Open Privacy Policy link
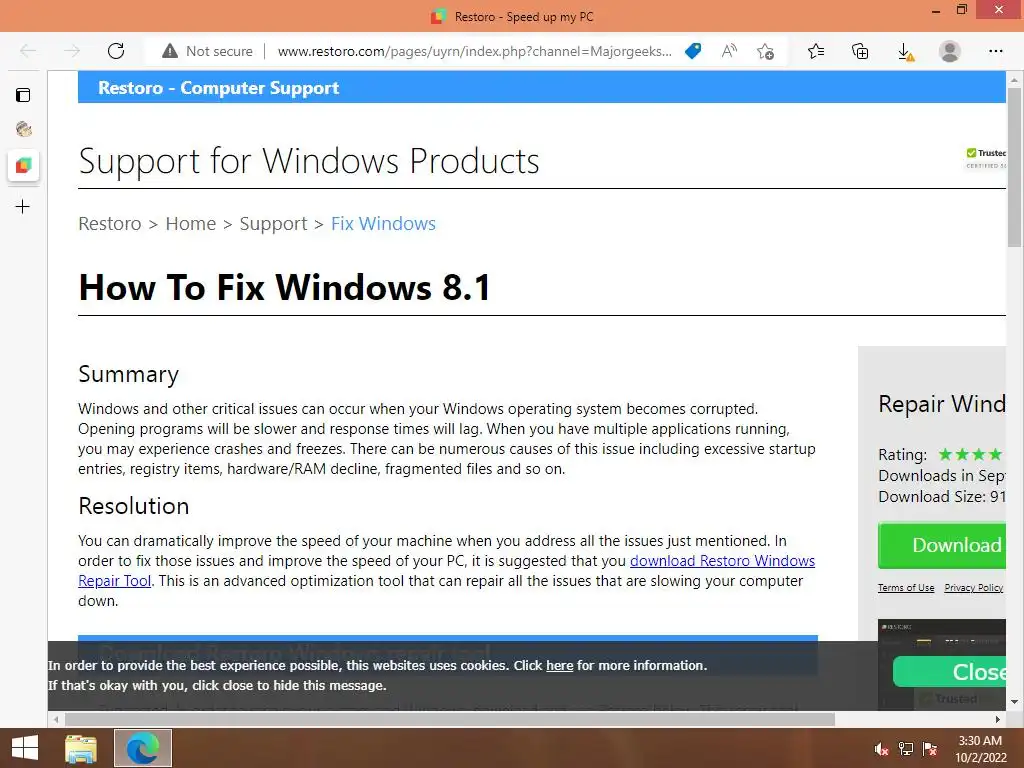Screen dimensions: 1024x768 [974, 588]
